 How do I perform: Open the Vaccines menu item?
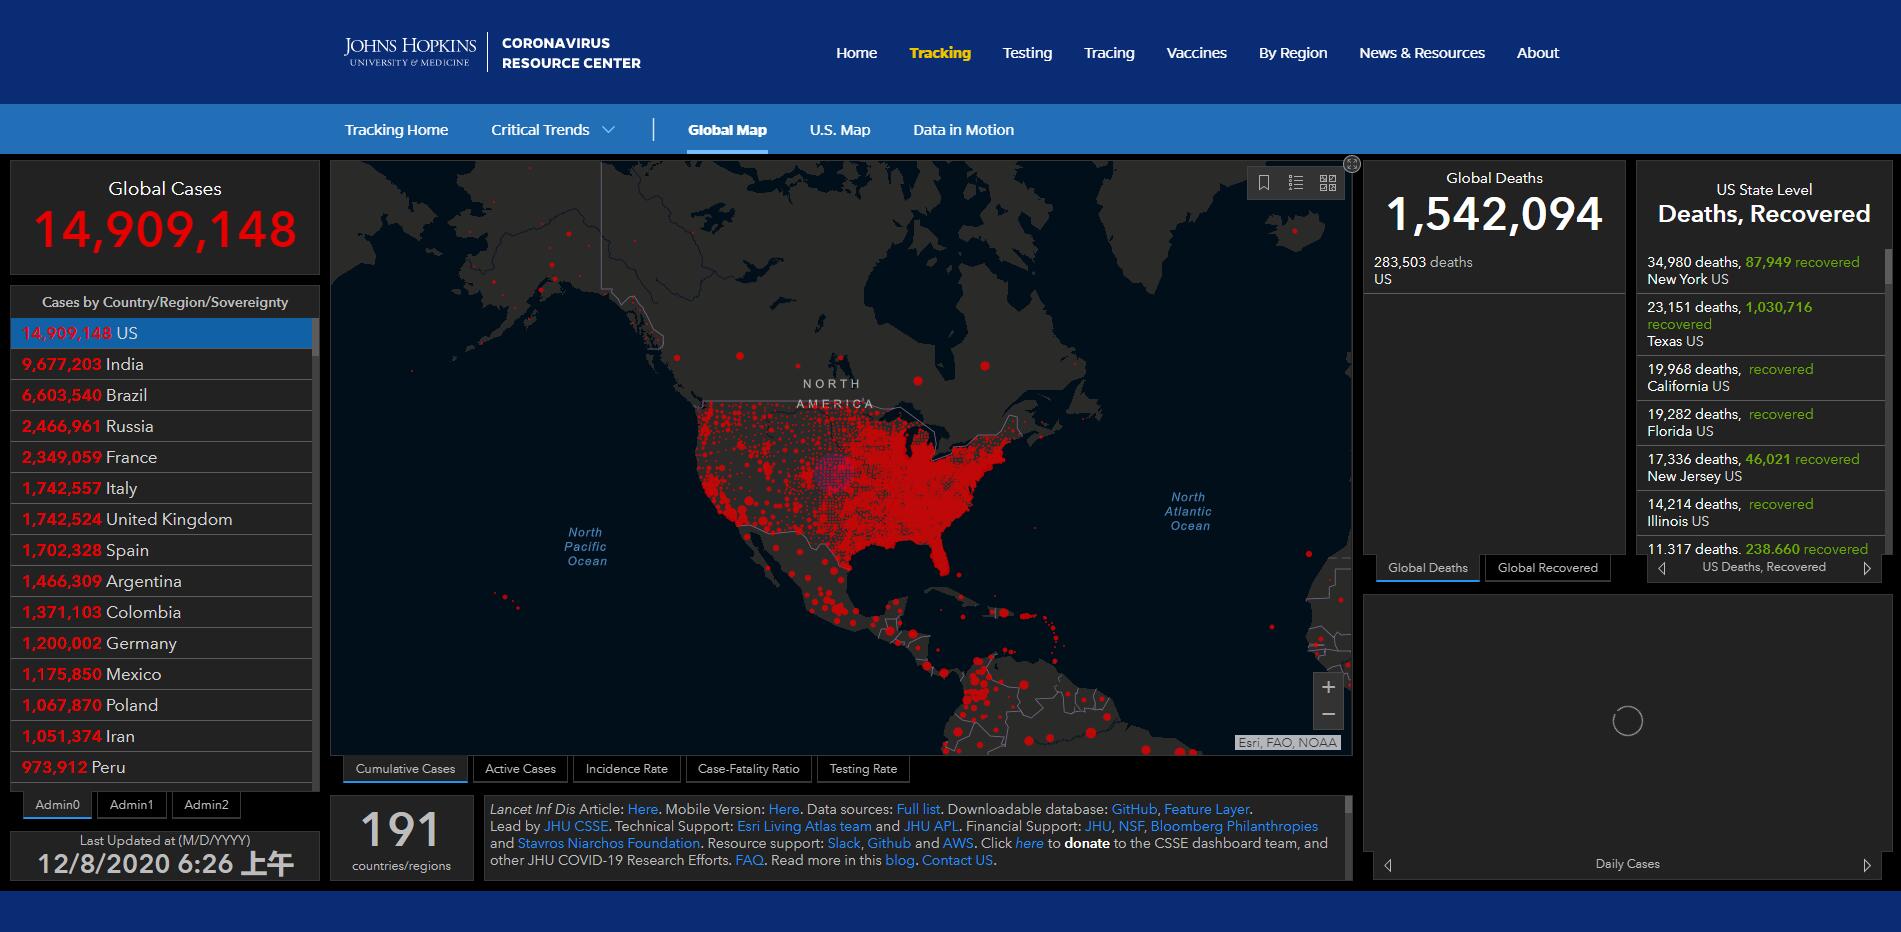pos(1196,53)
